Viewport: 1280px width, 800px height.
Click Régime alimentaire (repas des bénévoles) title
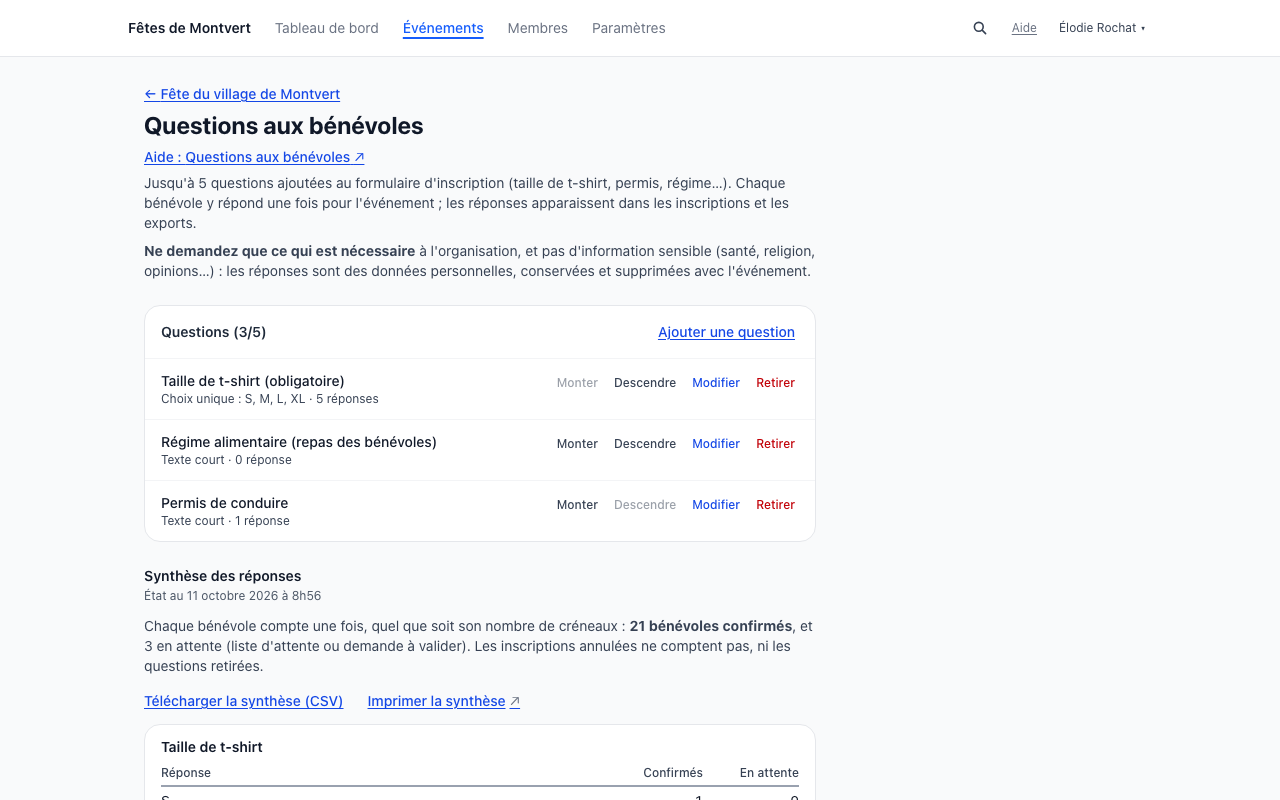[298, 442]
